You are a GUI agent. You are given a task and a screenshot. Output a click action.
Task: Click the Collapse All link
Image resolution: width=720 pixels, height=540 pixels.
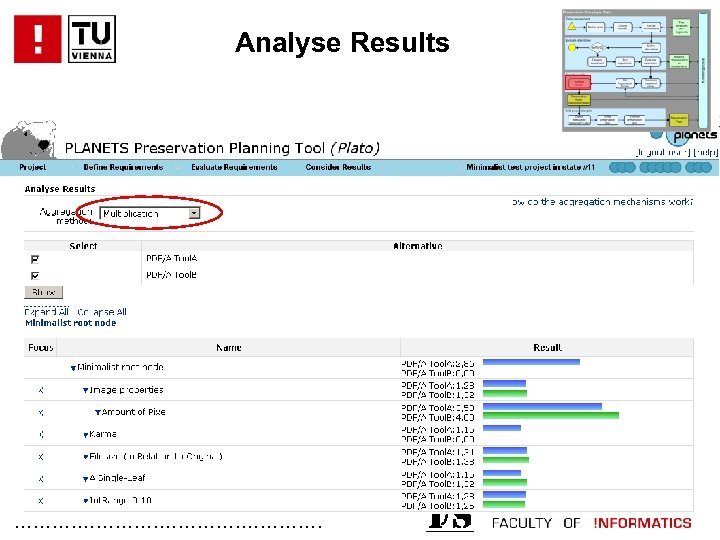pos(102,312)
